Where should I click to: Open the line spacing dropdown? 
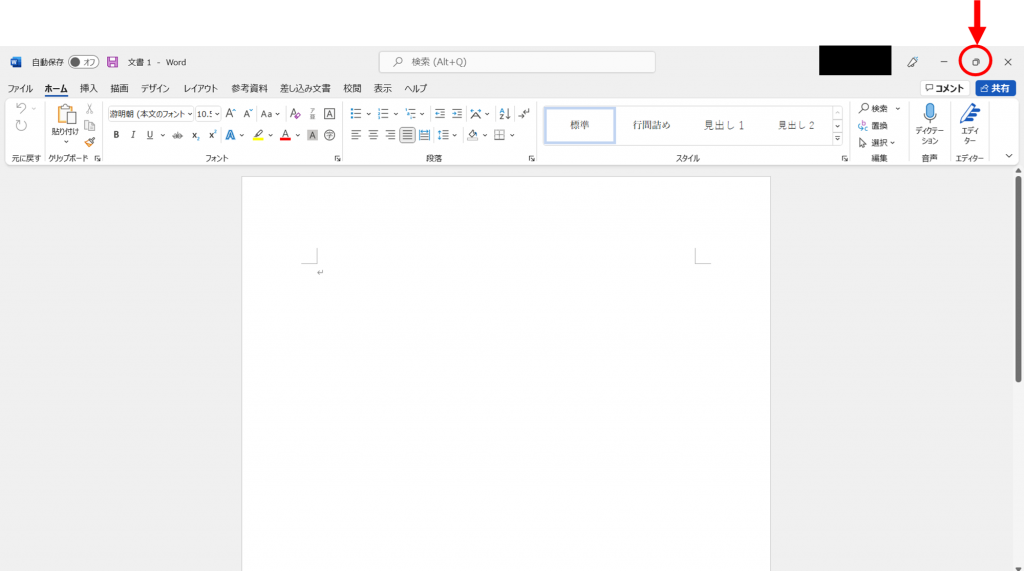pos(447,135)
